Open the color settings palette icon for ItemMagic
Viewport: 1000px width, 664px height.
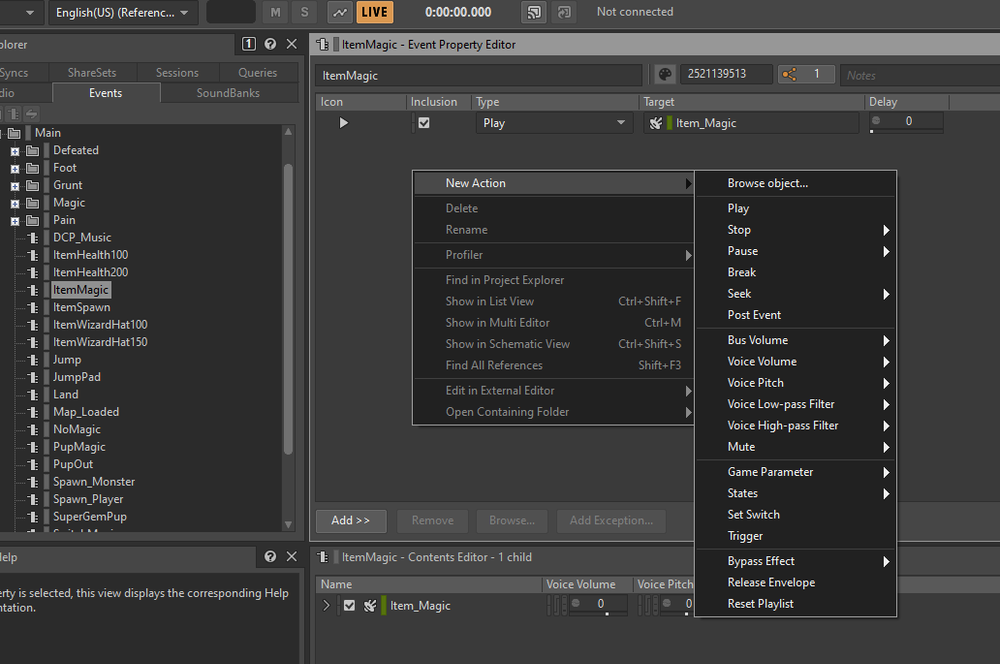[x=664, y=74]
